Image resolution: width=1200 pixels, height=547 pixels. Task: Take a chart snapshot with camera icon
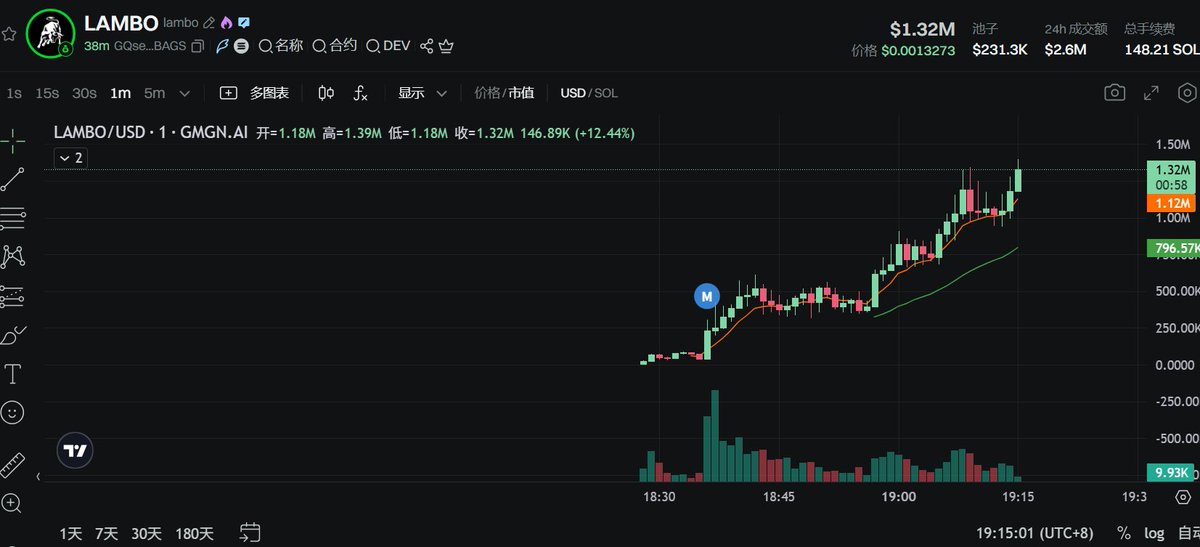(1114, 93)
